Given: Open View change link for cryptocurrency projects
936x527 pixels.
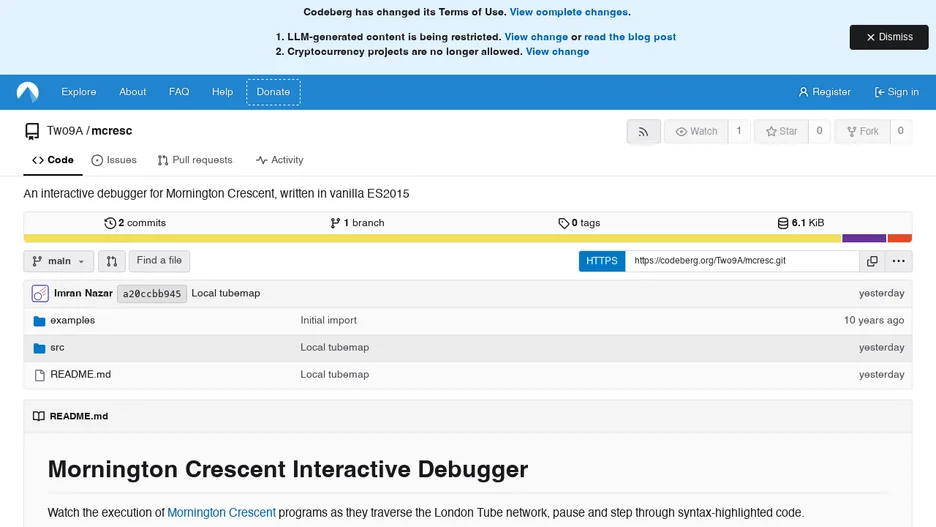Looking at the screenshot, I should coord(557,52).
